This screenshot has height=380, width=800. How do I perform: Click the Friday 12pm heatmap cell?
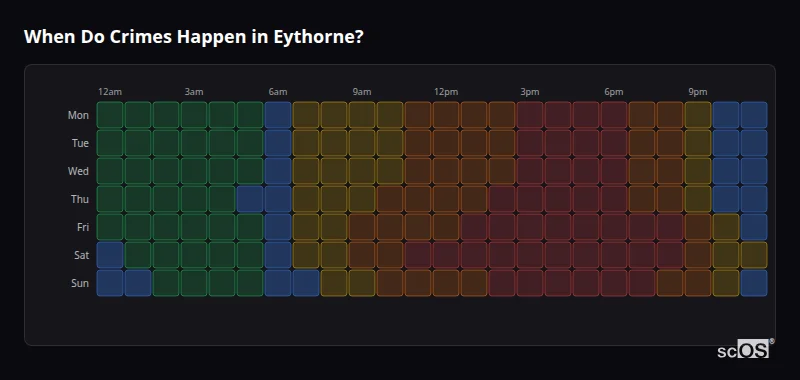coord(446,227)
